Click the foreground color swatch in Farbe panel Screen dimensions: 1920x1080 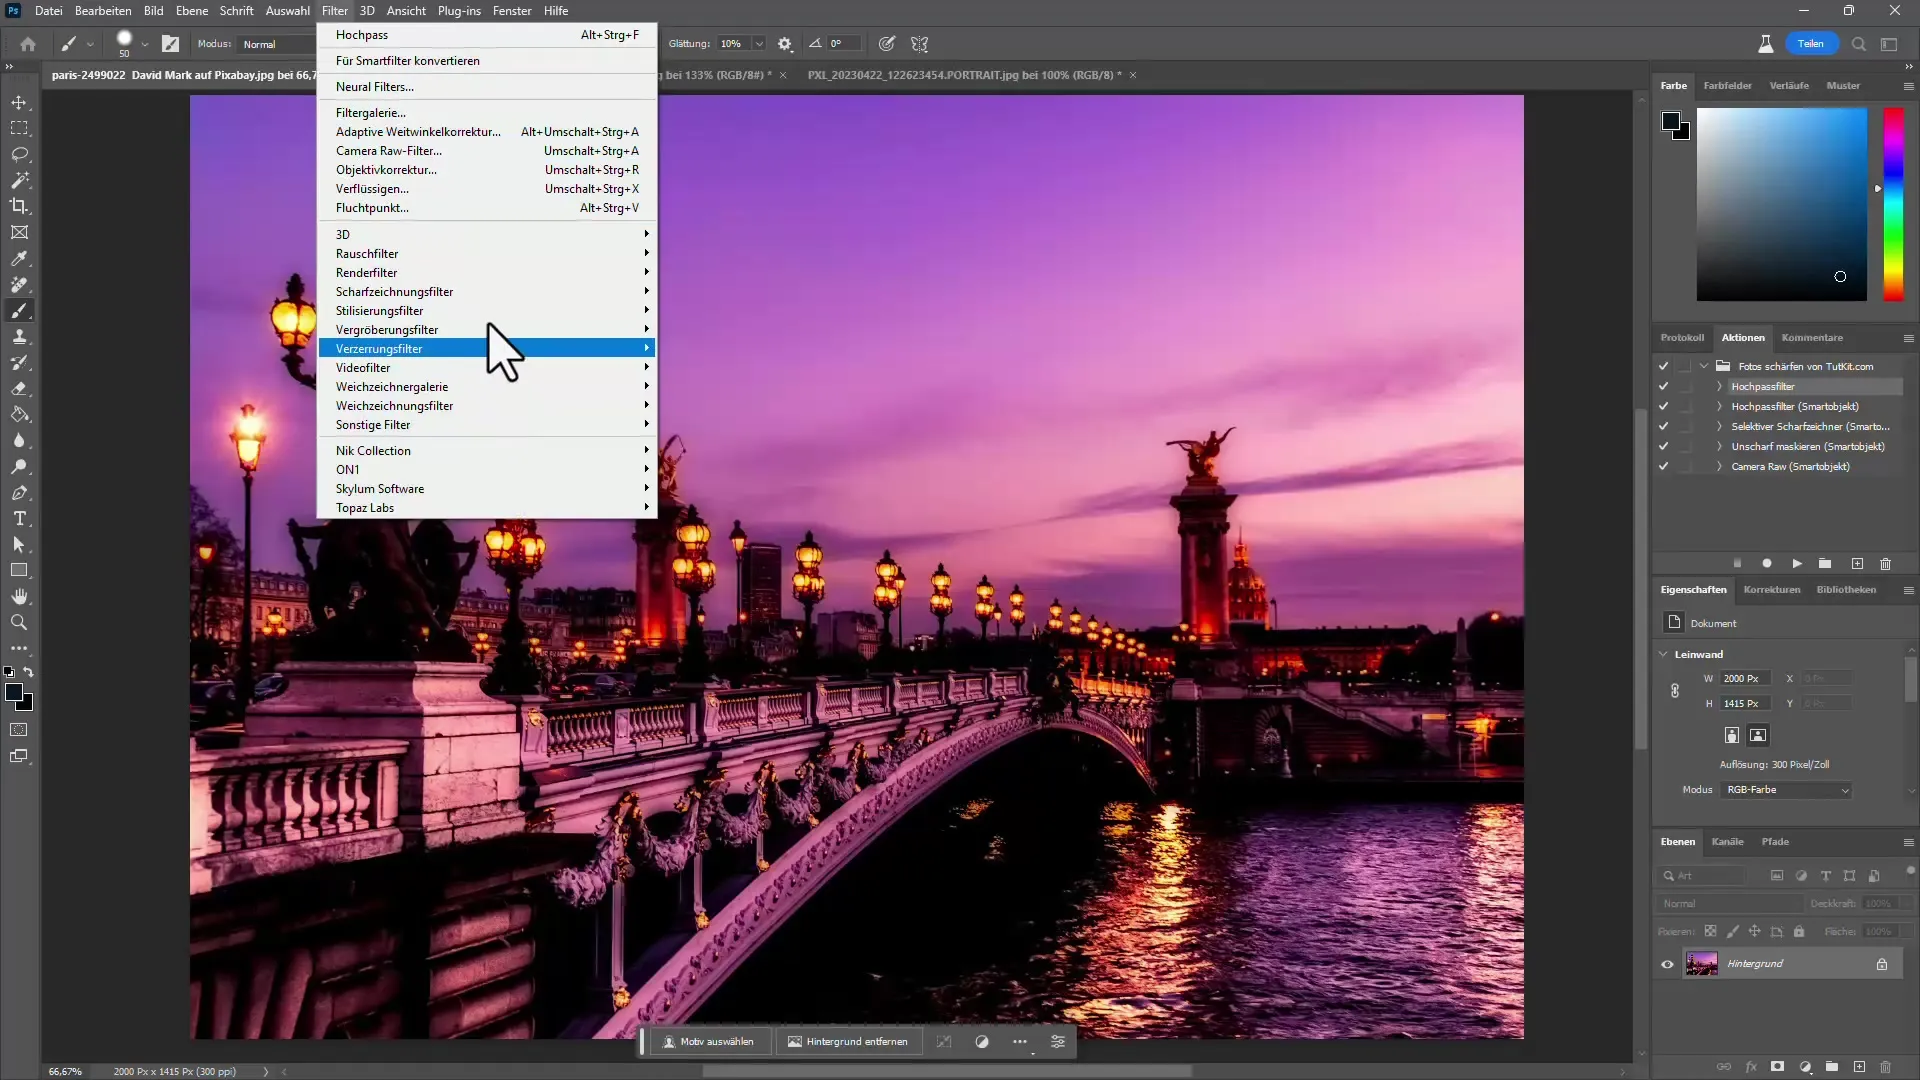[x=1671, y=122]
